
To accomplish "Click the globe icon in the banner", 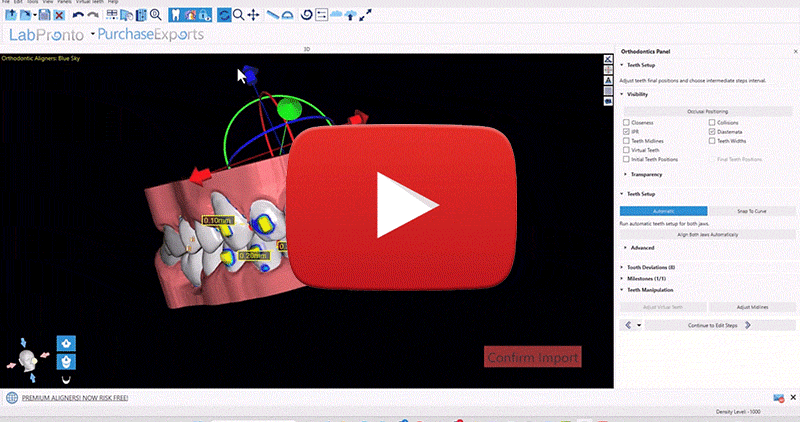I will coord(12,398).
